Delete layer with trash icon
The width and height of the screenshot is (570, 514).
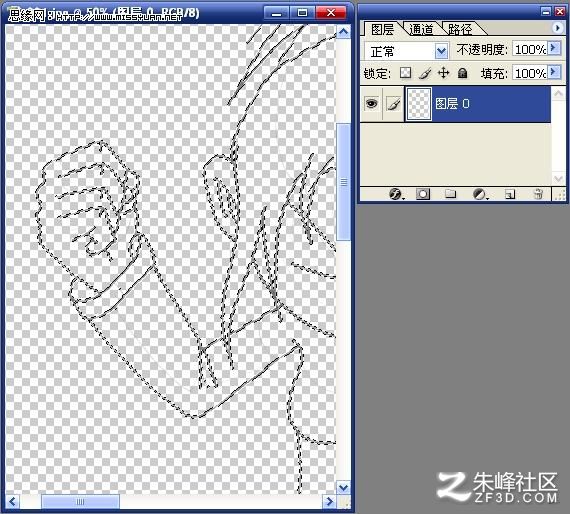pyautogui.click(x=538, y=194)
